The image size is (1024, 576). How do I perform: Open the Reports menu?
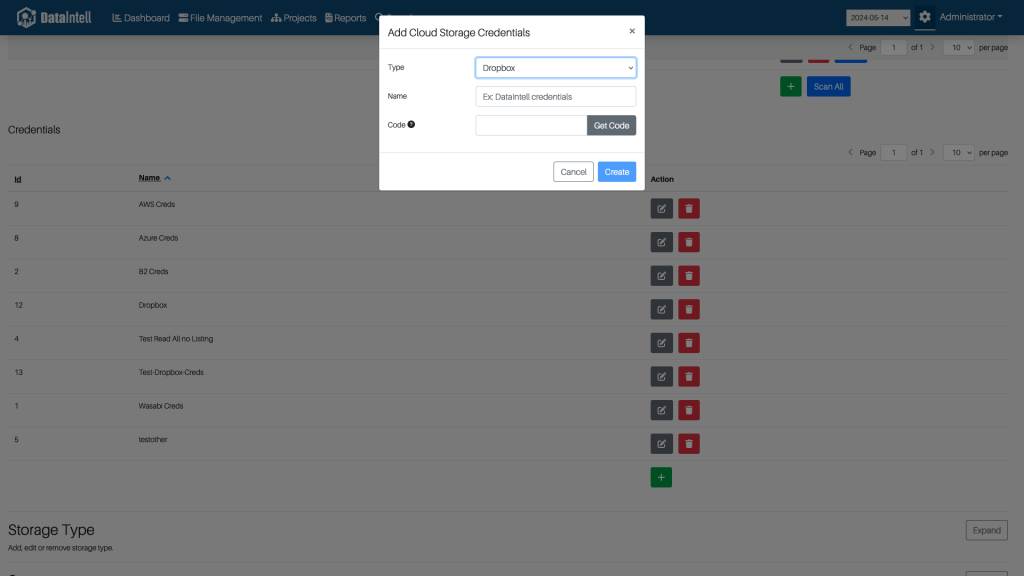click(345, 18)
